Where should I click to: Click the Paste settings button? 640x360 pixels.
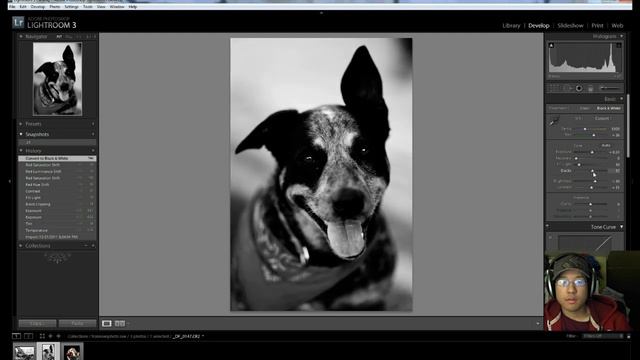point(78,323)
